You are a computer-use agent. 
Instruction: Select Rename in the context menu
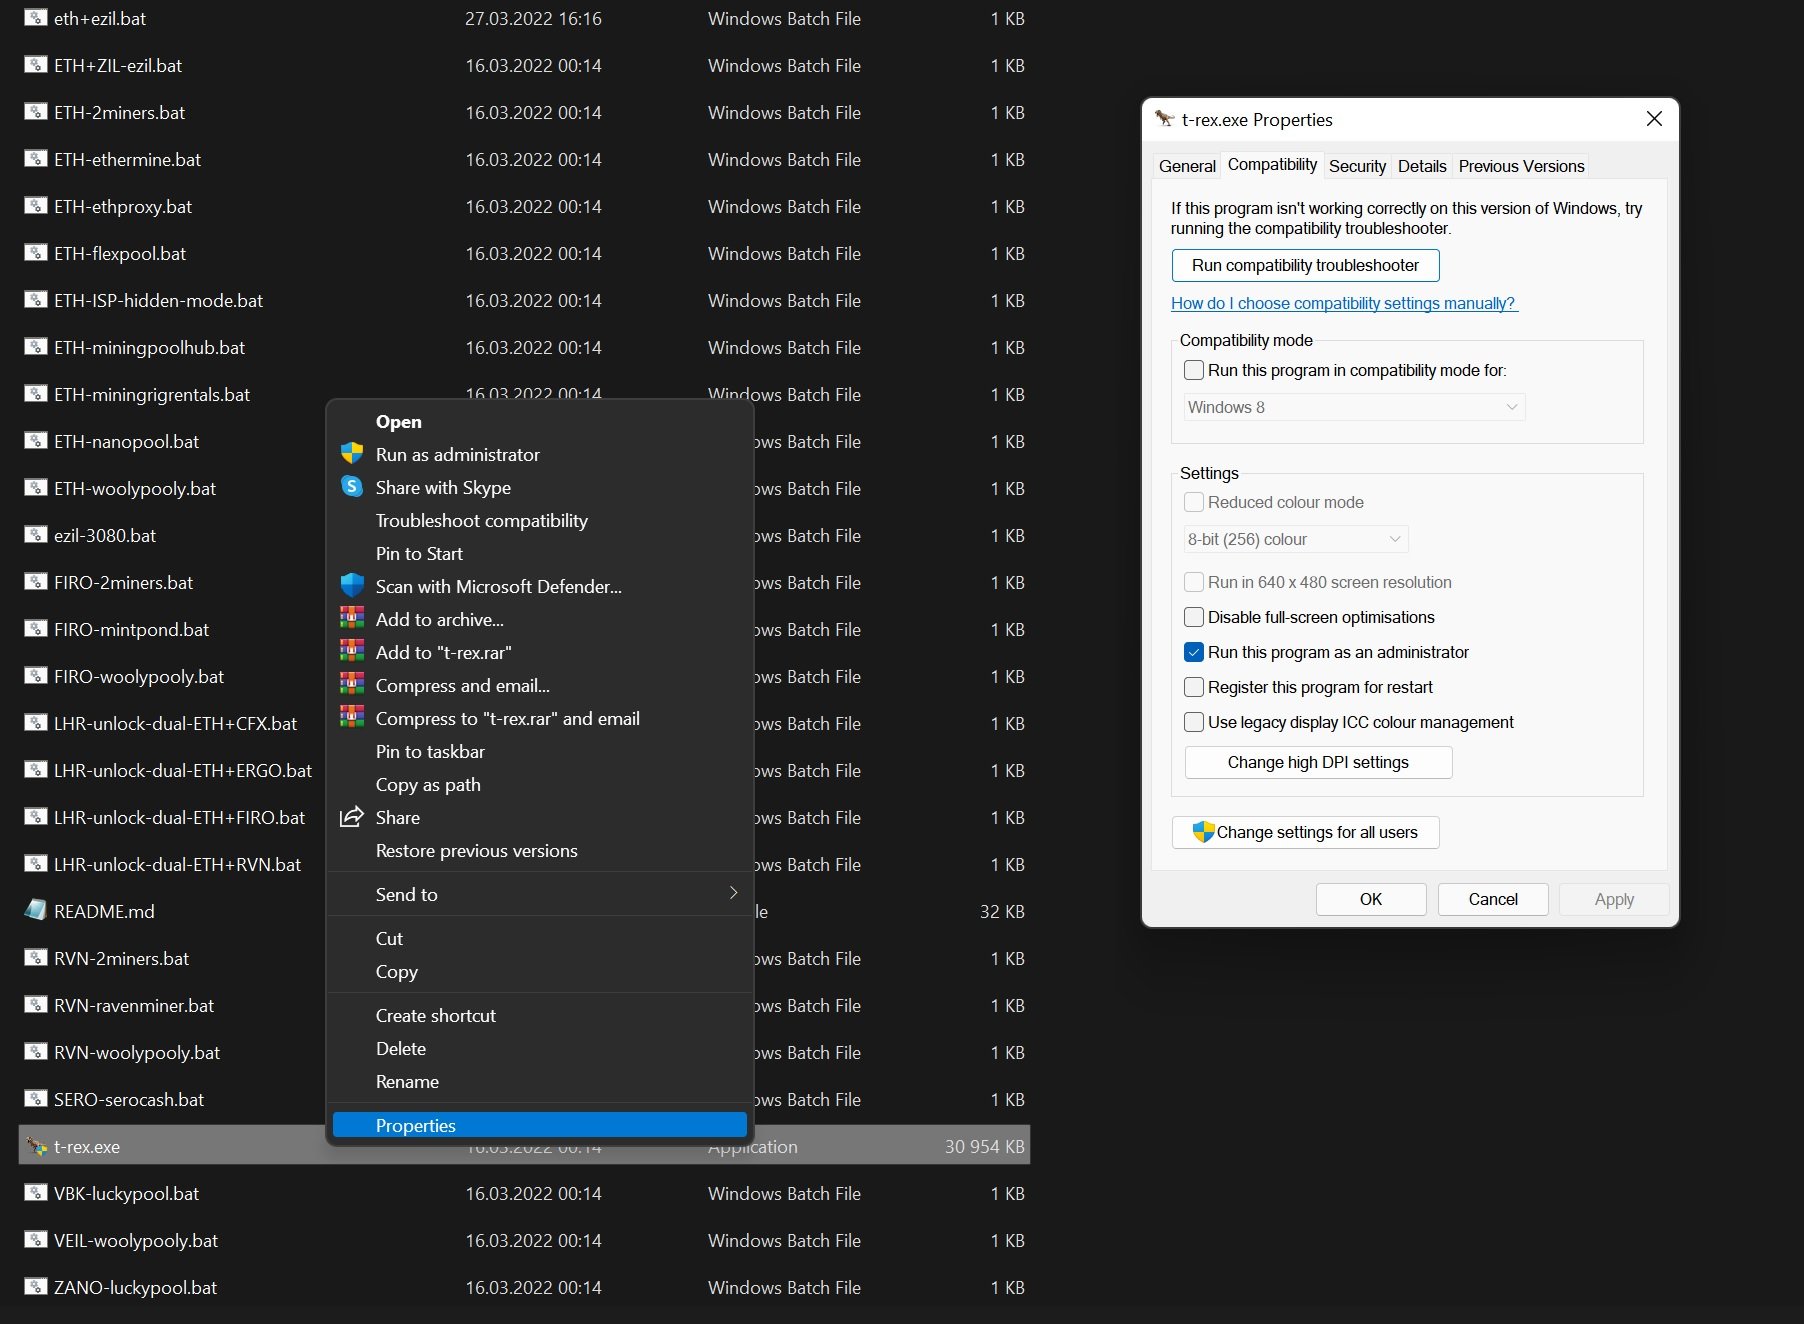[540, 1081]
